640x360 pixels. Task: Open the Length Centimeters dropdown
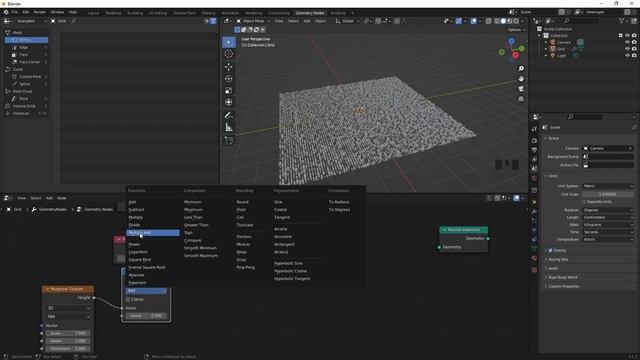coord(608,217)
